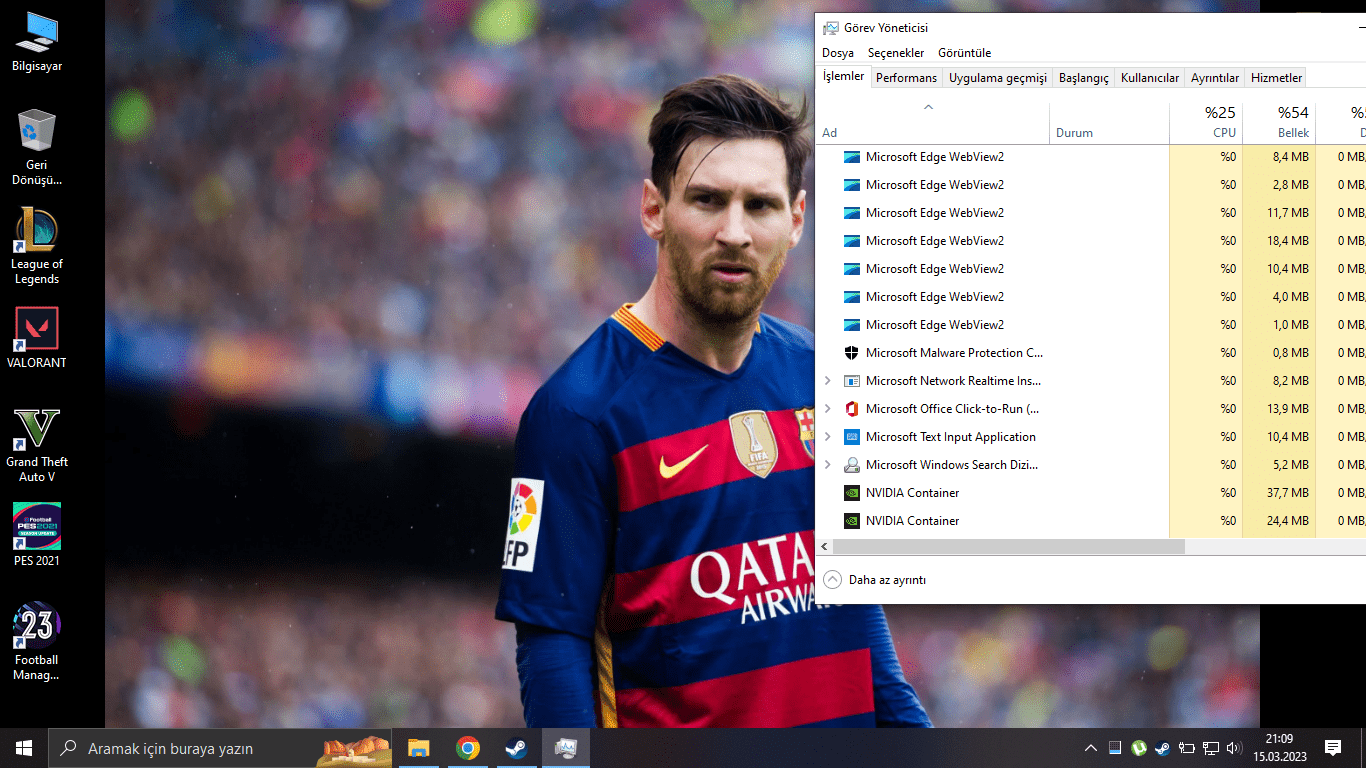1366x768 pixels.
Task: Open File Explorer from the taskbar
Action: click(419, 748)
